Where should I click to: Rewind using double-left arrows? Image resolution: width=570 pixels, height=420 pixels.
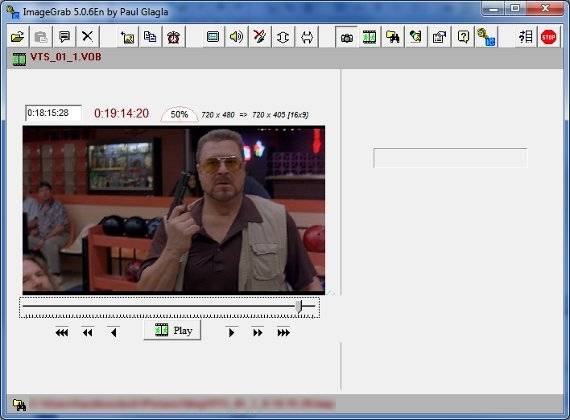pyautogui.click(x=87, y=332)
